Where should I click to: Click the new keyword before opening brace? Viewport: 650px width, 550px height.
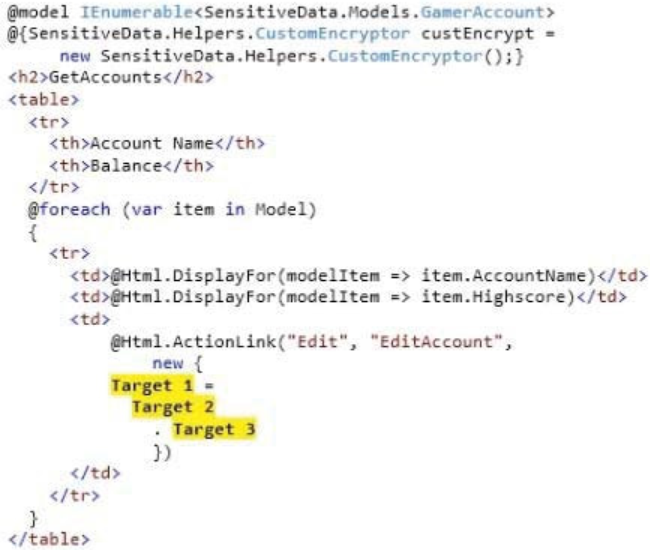167,363
